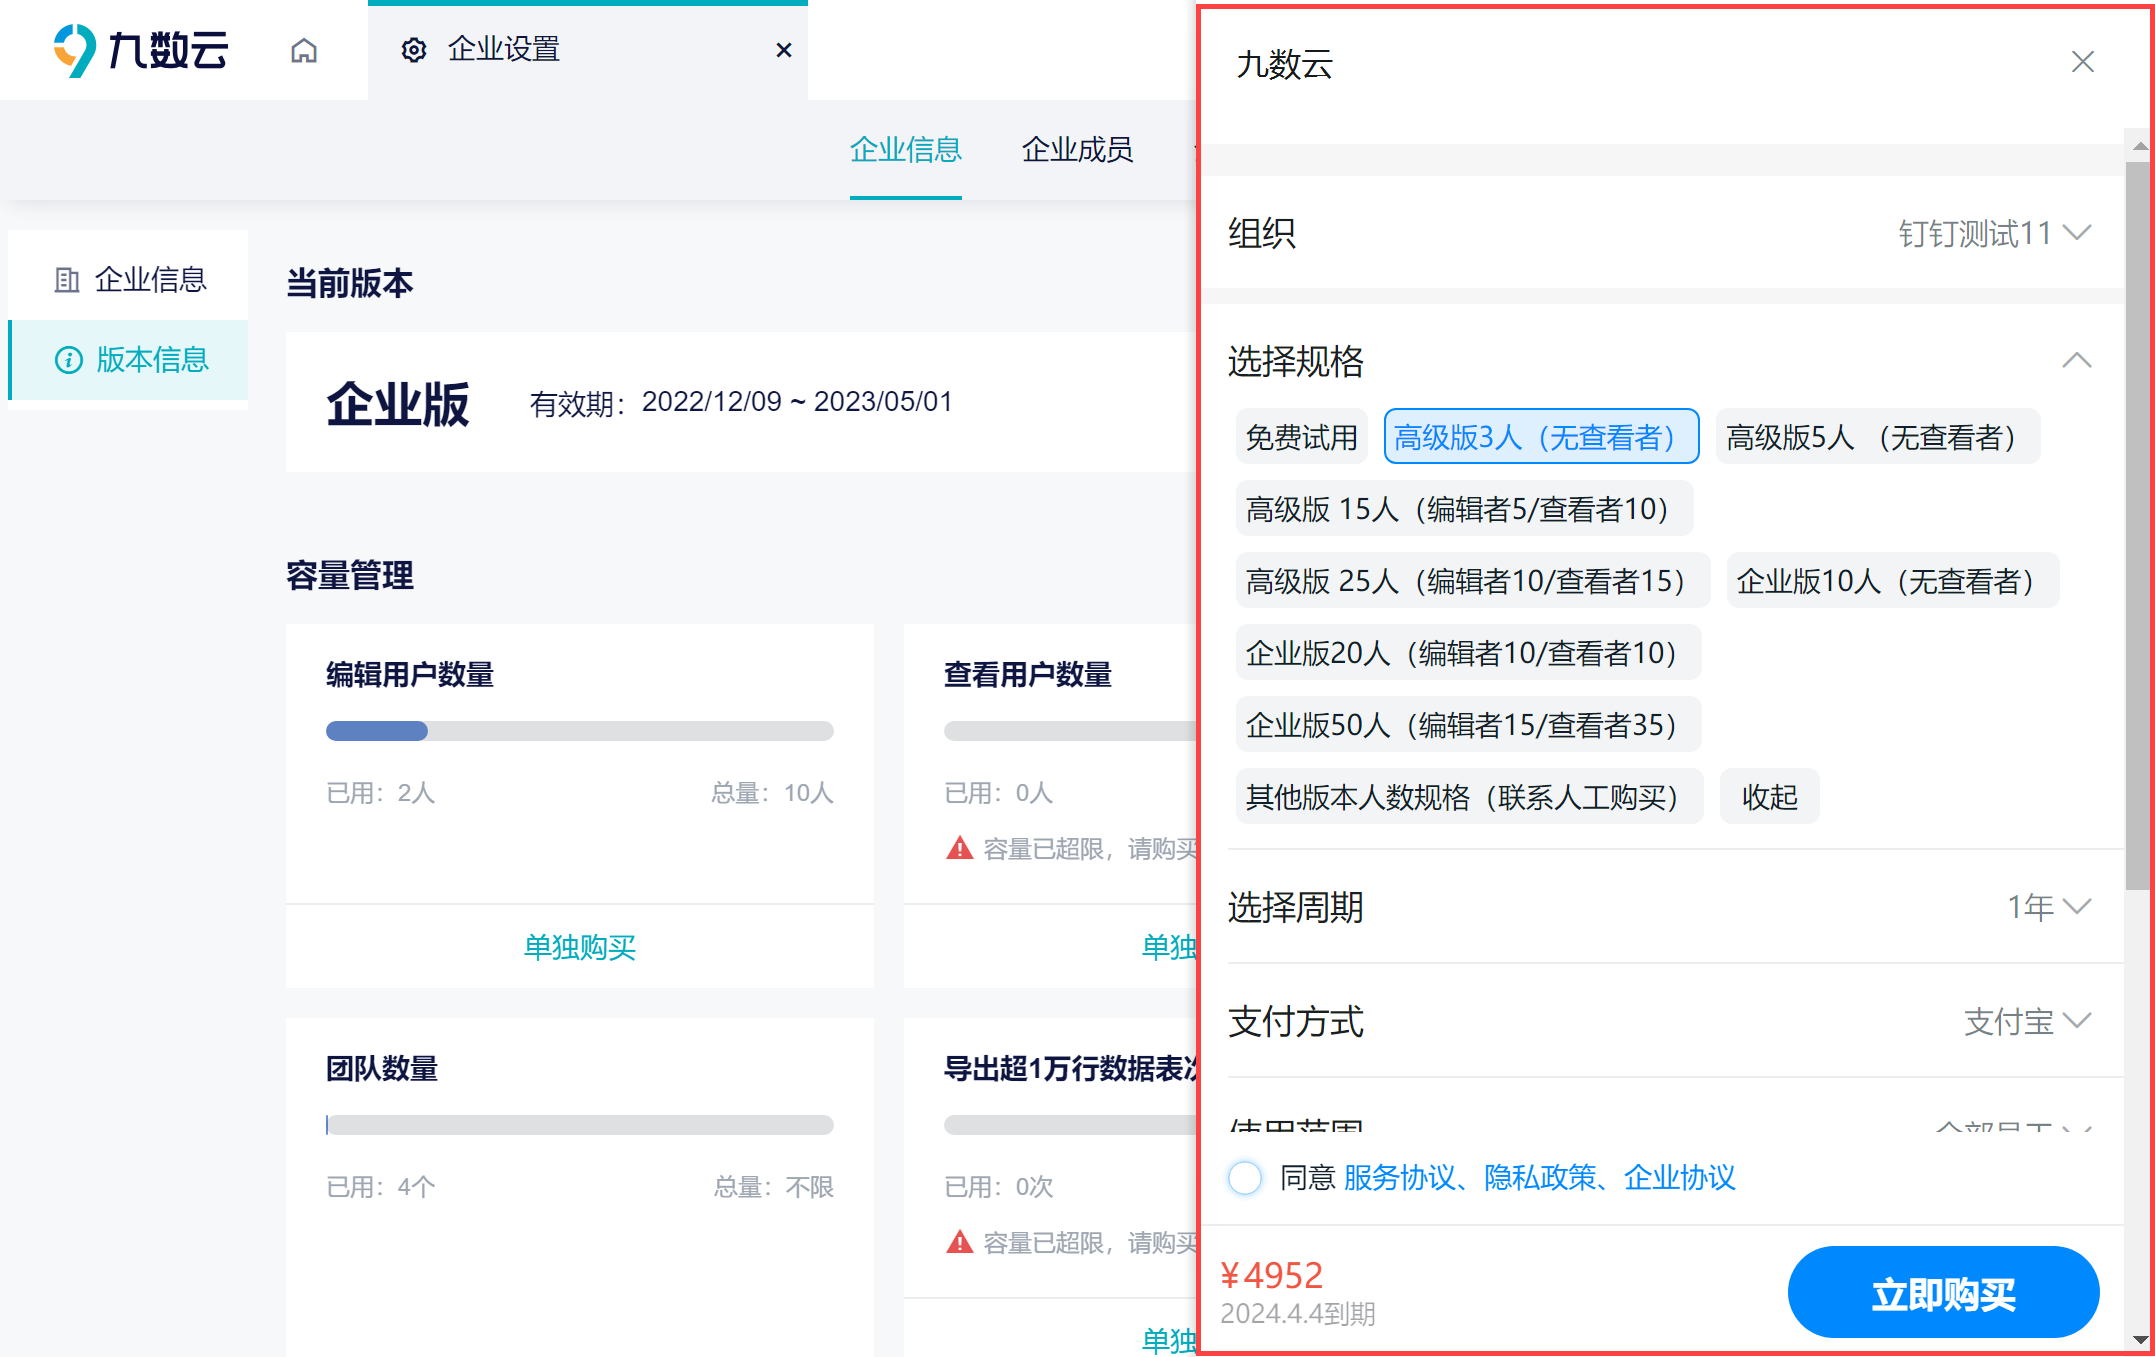Check the 同意 agreement radio button

1245,1177
